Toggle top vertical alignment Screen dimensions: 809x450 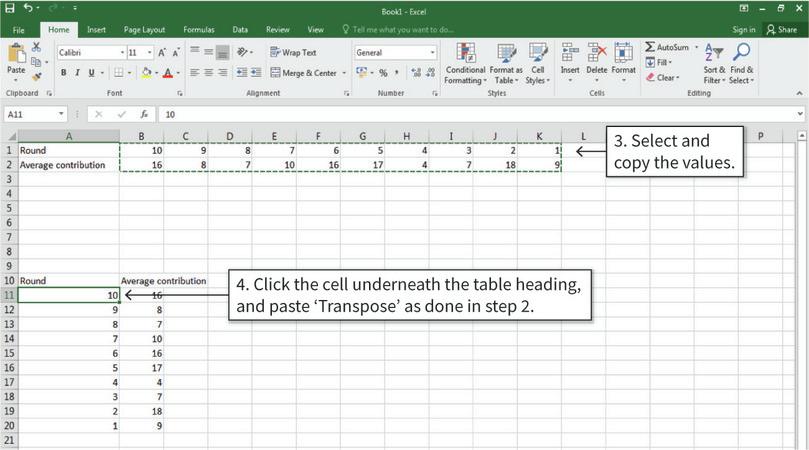[x=195, y=52]
